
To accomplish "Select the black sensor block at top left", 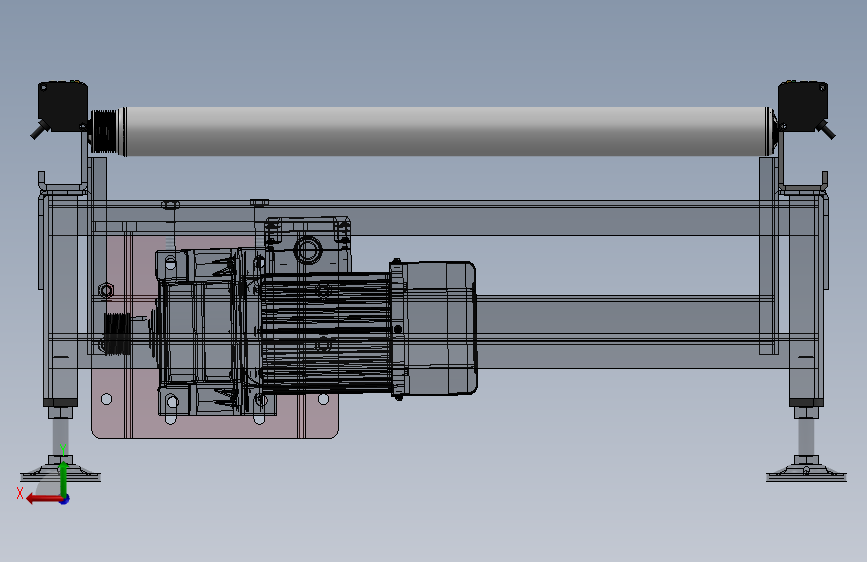I will 62,107.
